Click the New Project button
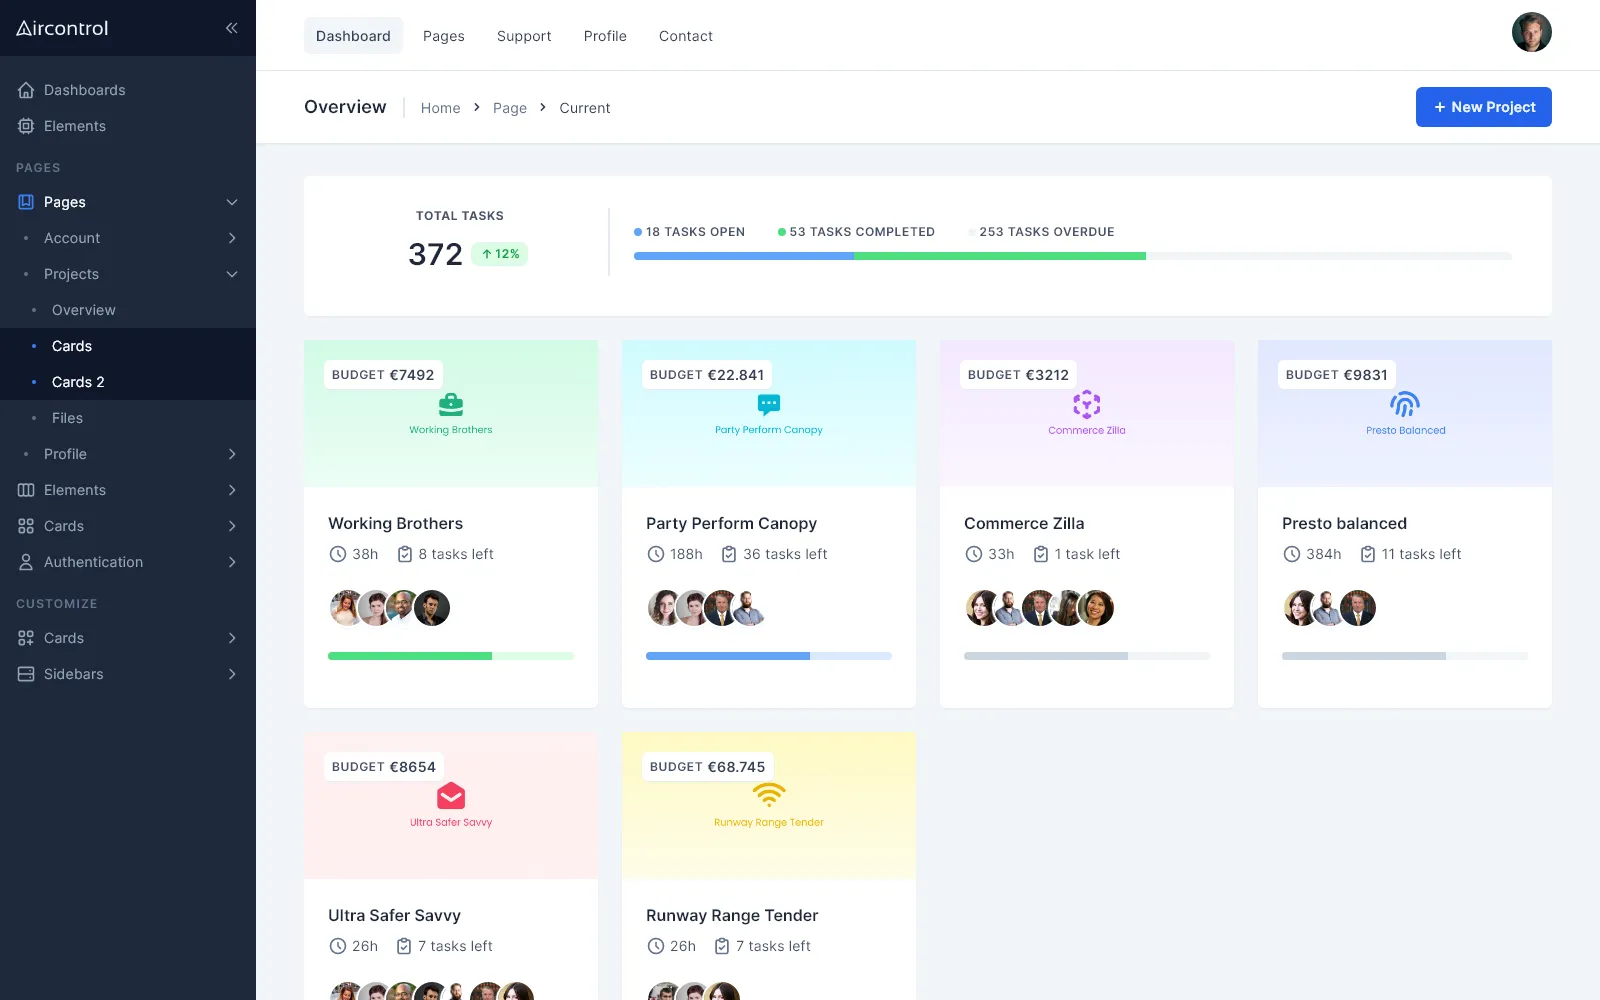The image size is (1600, 1000). point(1483,107)
